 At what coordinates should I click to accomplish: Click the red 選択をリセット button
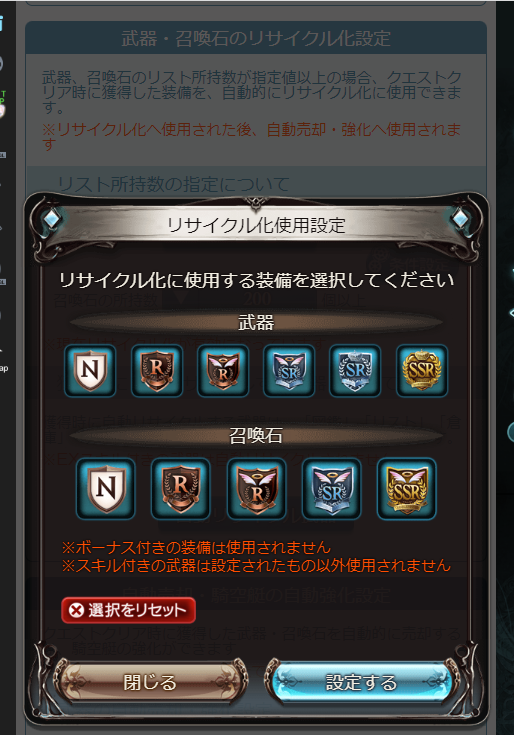click(x=128, y=610)
